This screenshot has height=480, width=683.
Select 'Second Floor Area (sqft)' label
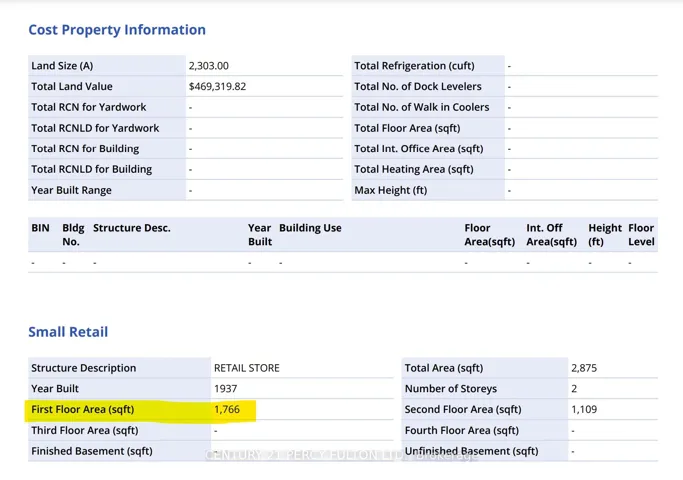[463, 409]
